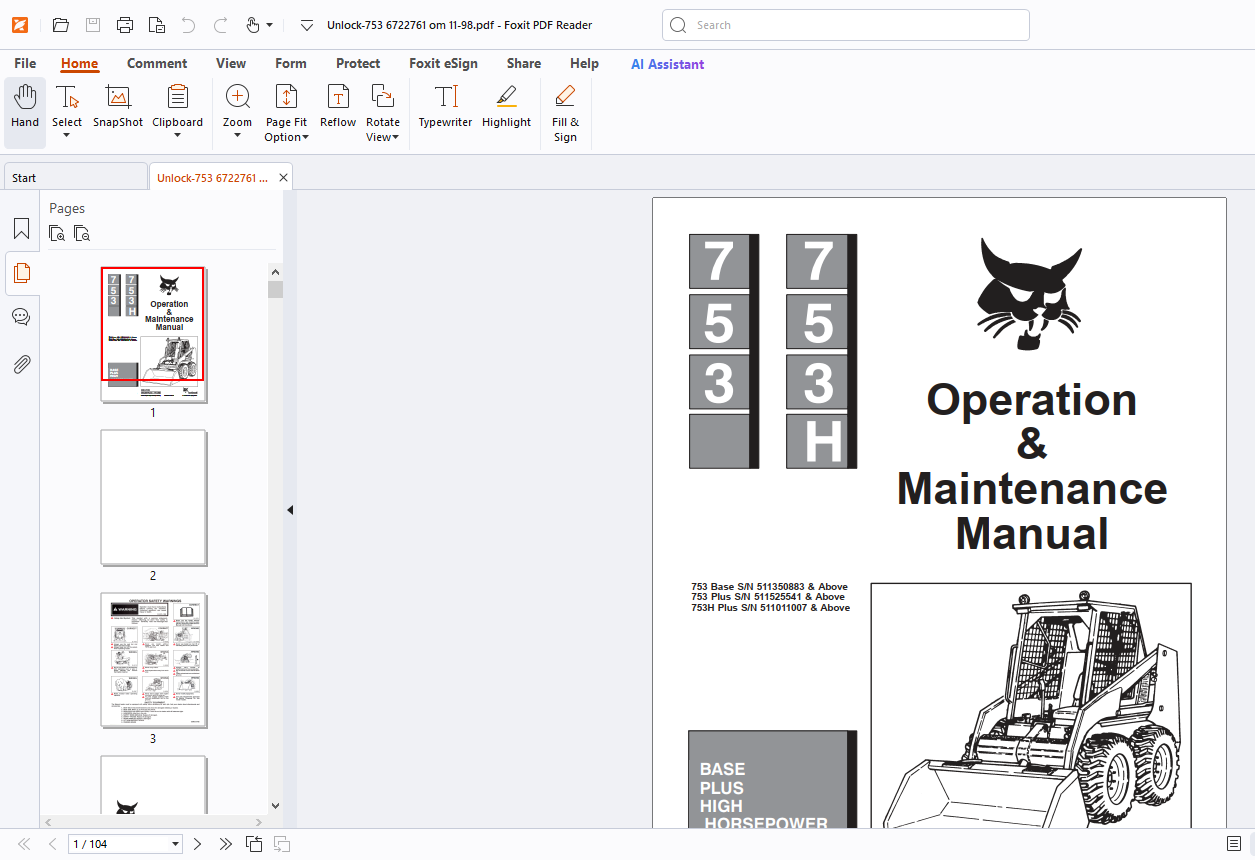Click the Zoom magnifier tool
The width and height of the screenshot is (1255, 860).
tap(237, 105)
